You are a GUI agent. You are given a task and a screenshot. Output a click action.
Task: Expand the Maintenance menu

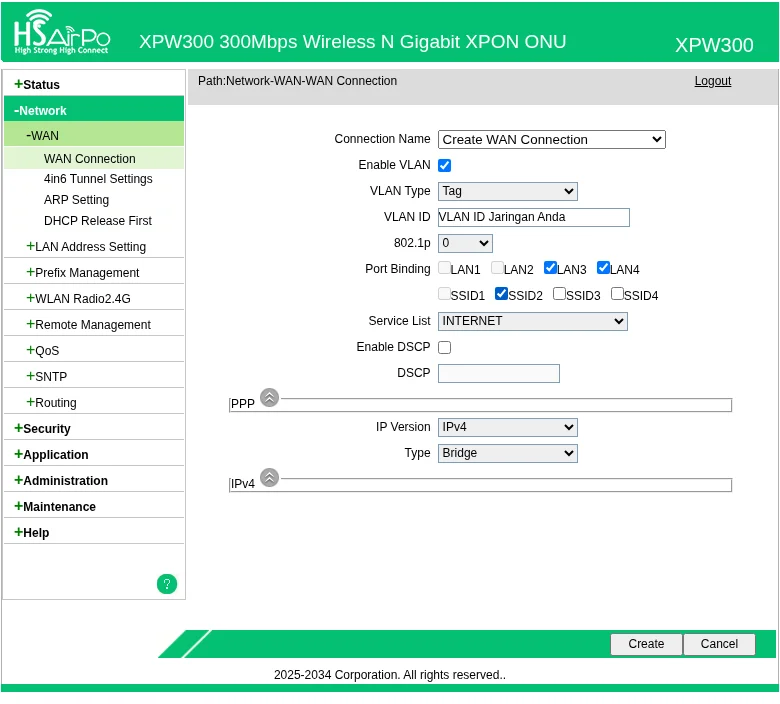94,506
